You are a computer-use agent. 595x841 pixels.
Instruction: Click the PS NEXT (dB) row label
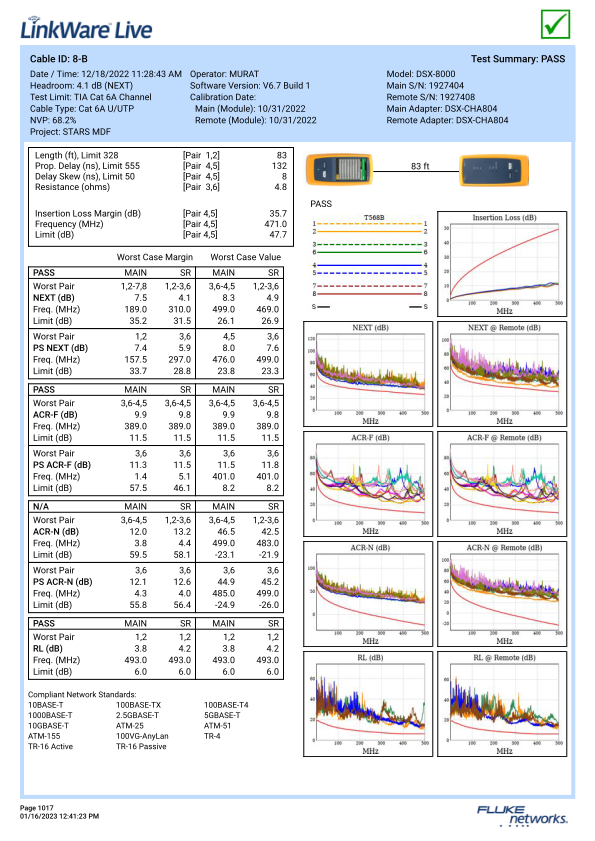point(61,348)
